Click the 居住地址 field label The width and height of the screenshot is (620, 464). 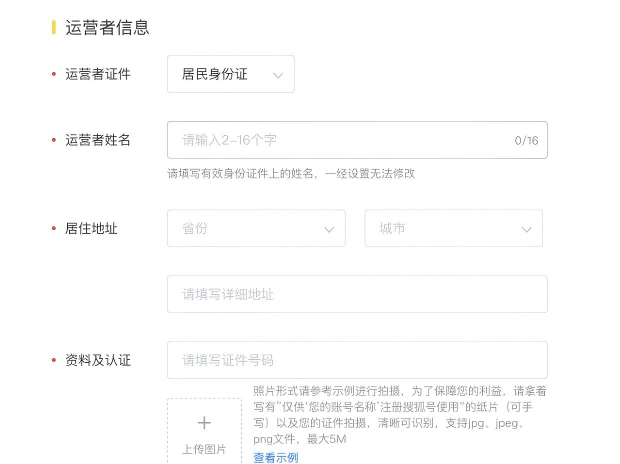click(x=91, y=228)
